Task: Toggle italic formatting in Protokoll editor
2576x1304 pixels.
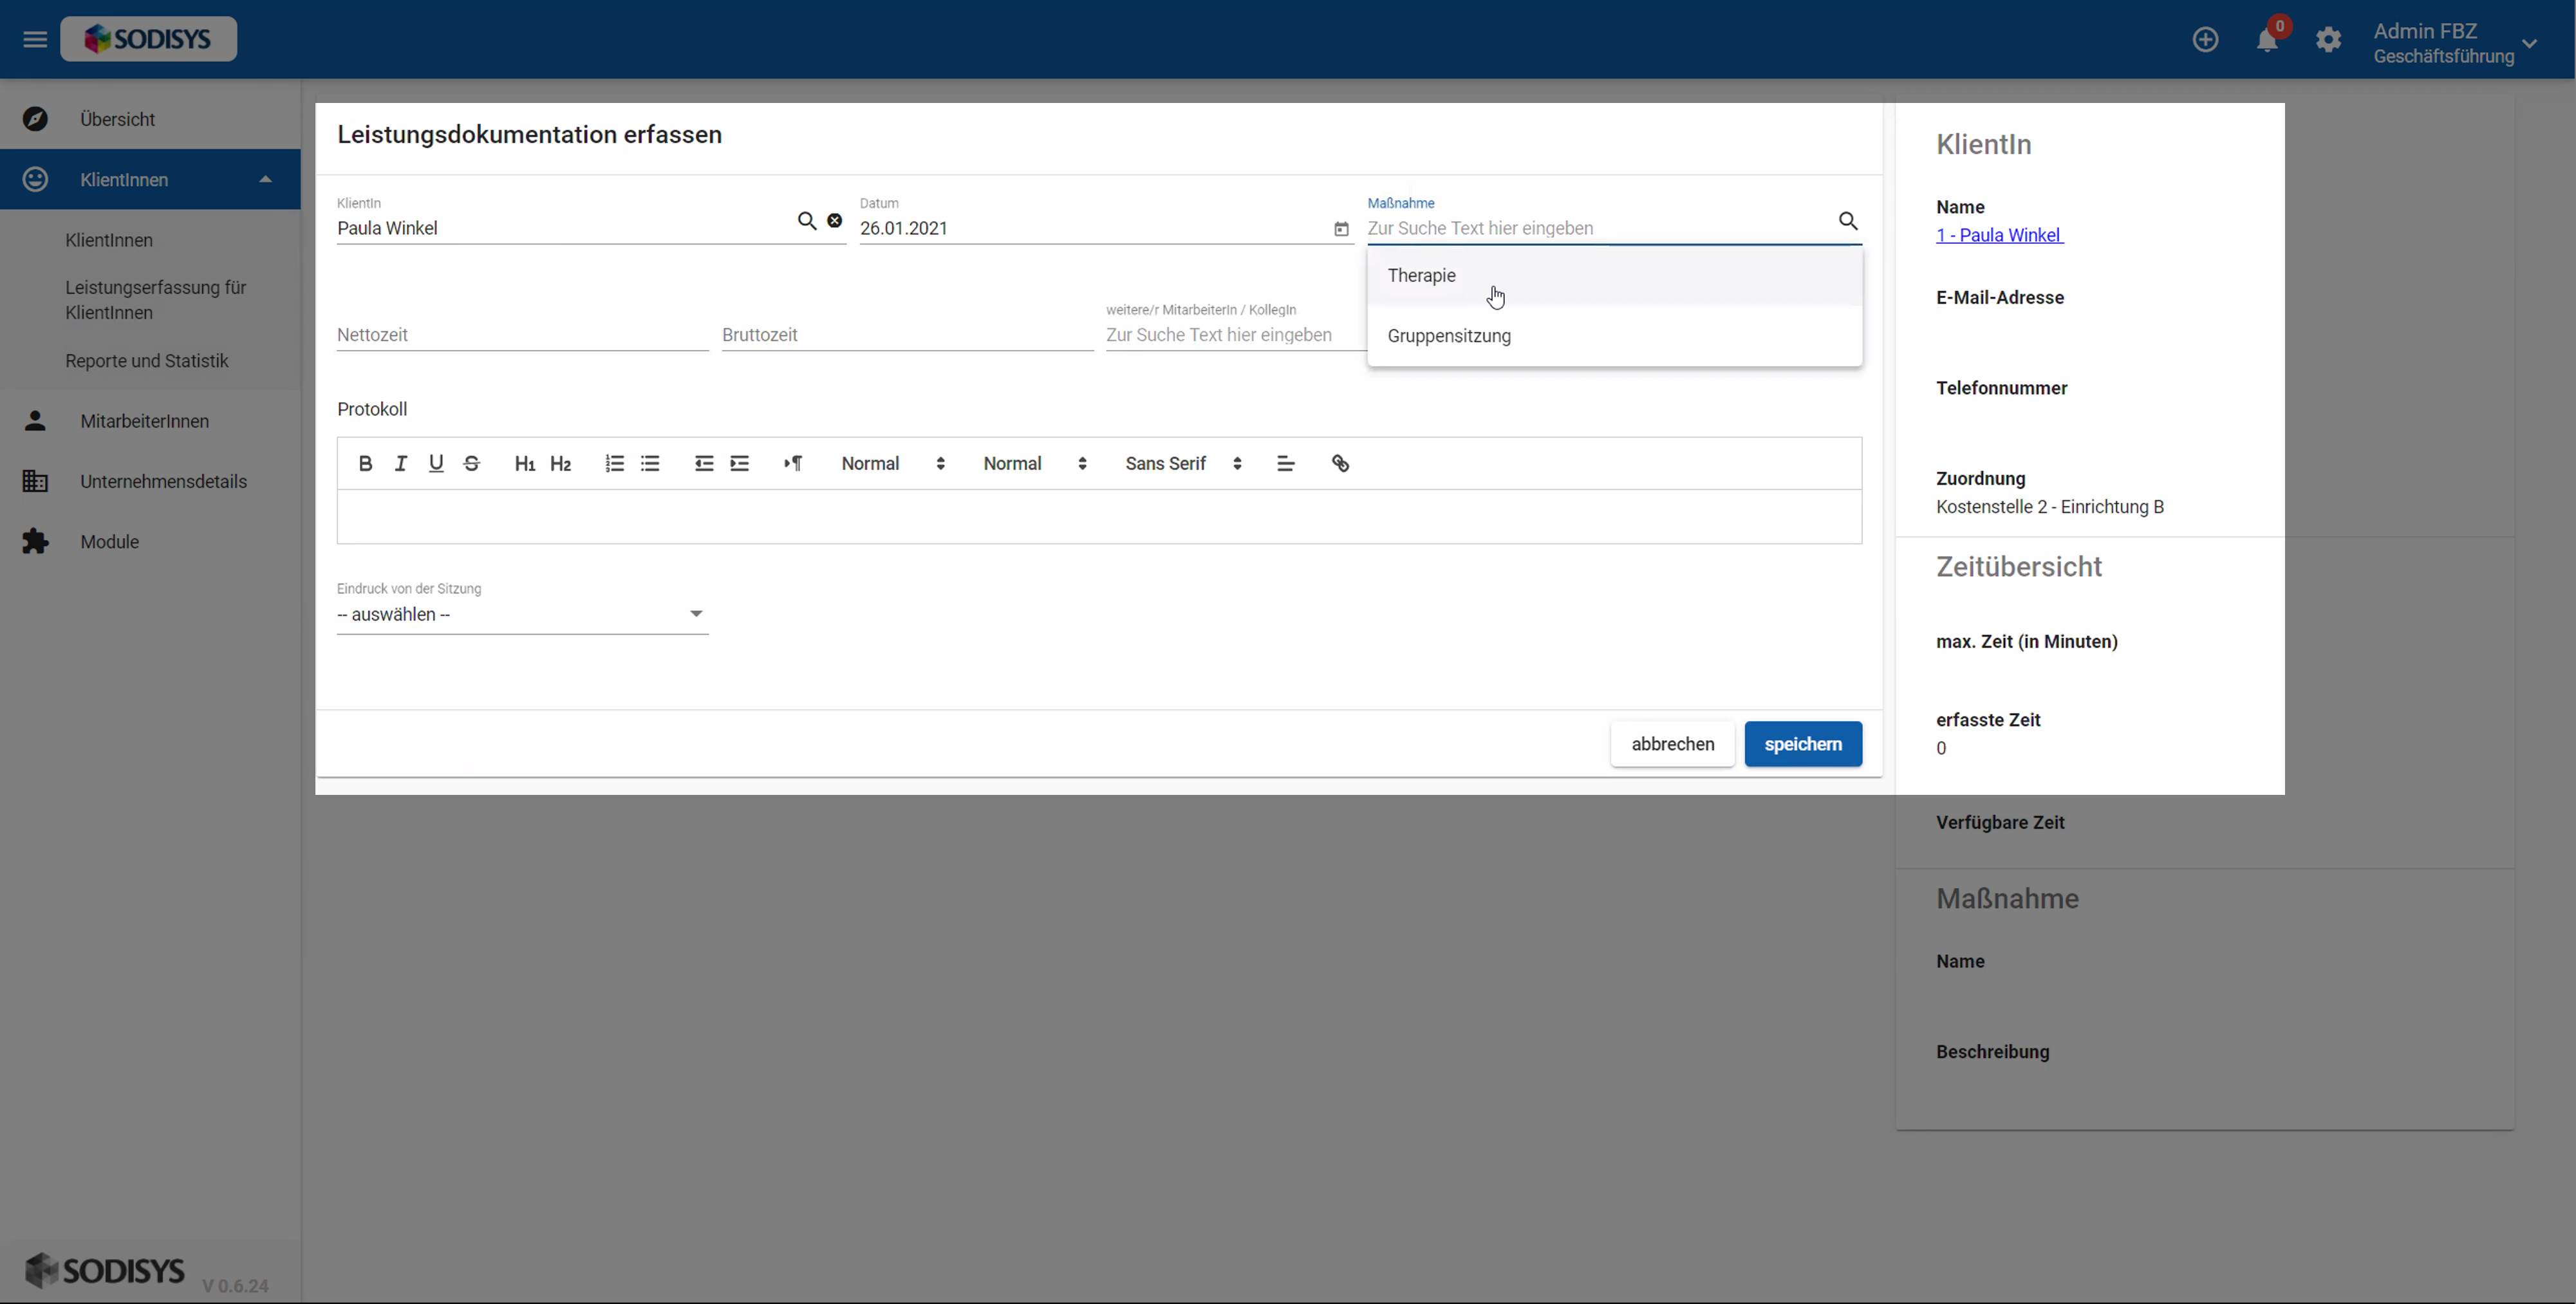Action: pyautogui.click(x=401, y=463)
